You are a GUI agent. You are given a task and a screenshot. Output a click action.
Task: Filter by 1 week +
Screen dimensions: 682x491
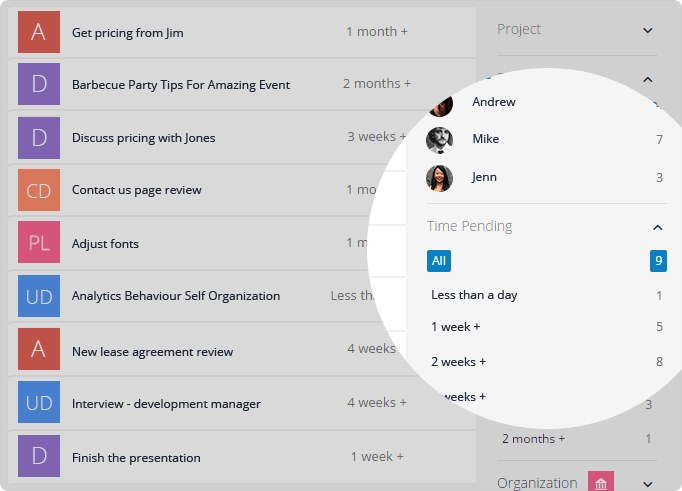point(455,327)
